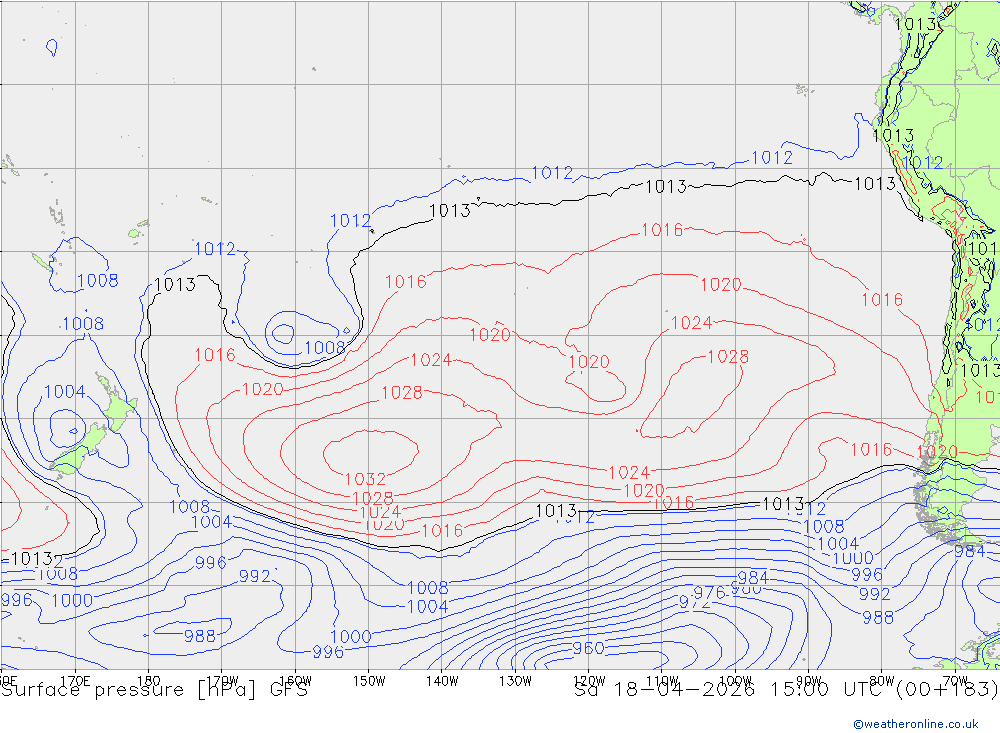This screenshot has height=733, width=1000.
Task: Open the ©weatheronline.co.uk link
Action: pos(916,724)
